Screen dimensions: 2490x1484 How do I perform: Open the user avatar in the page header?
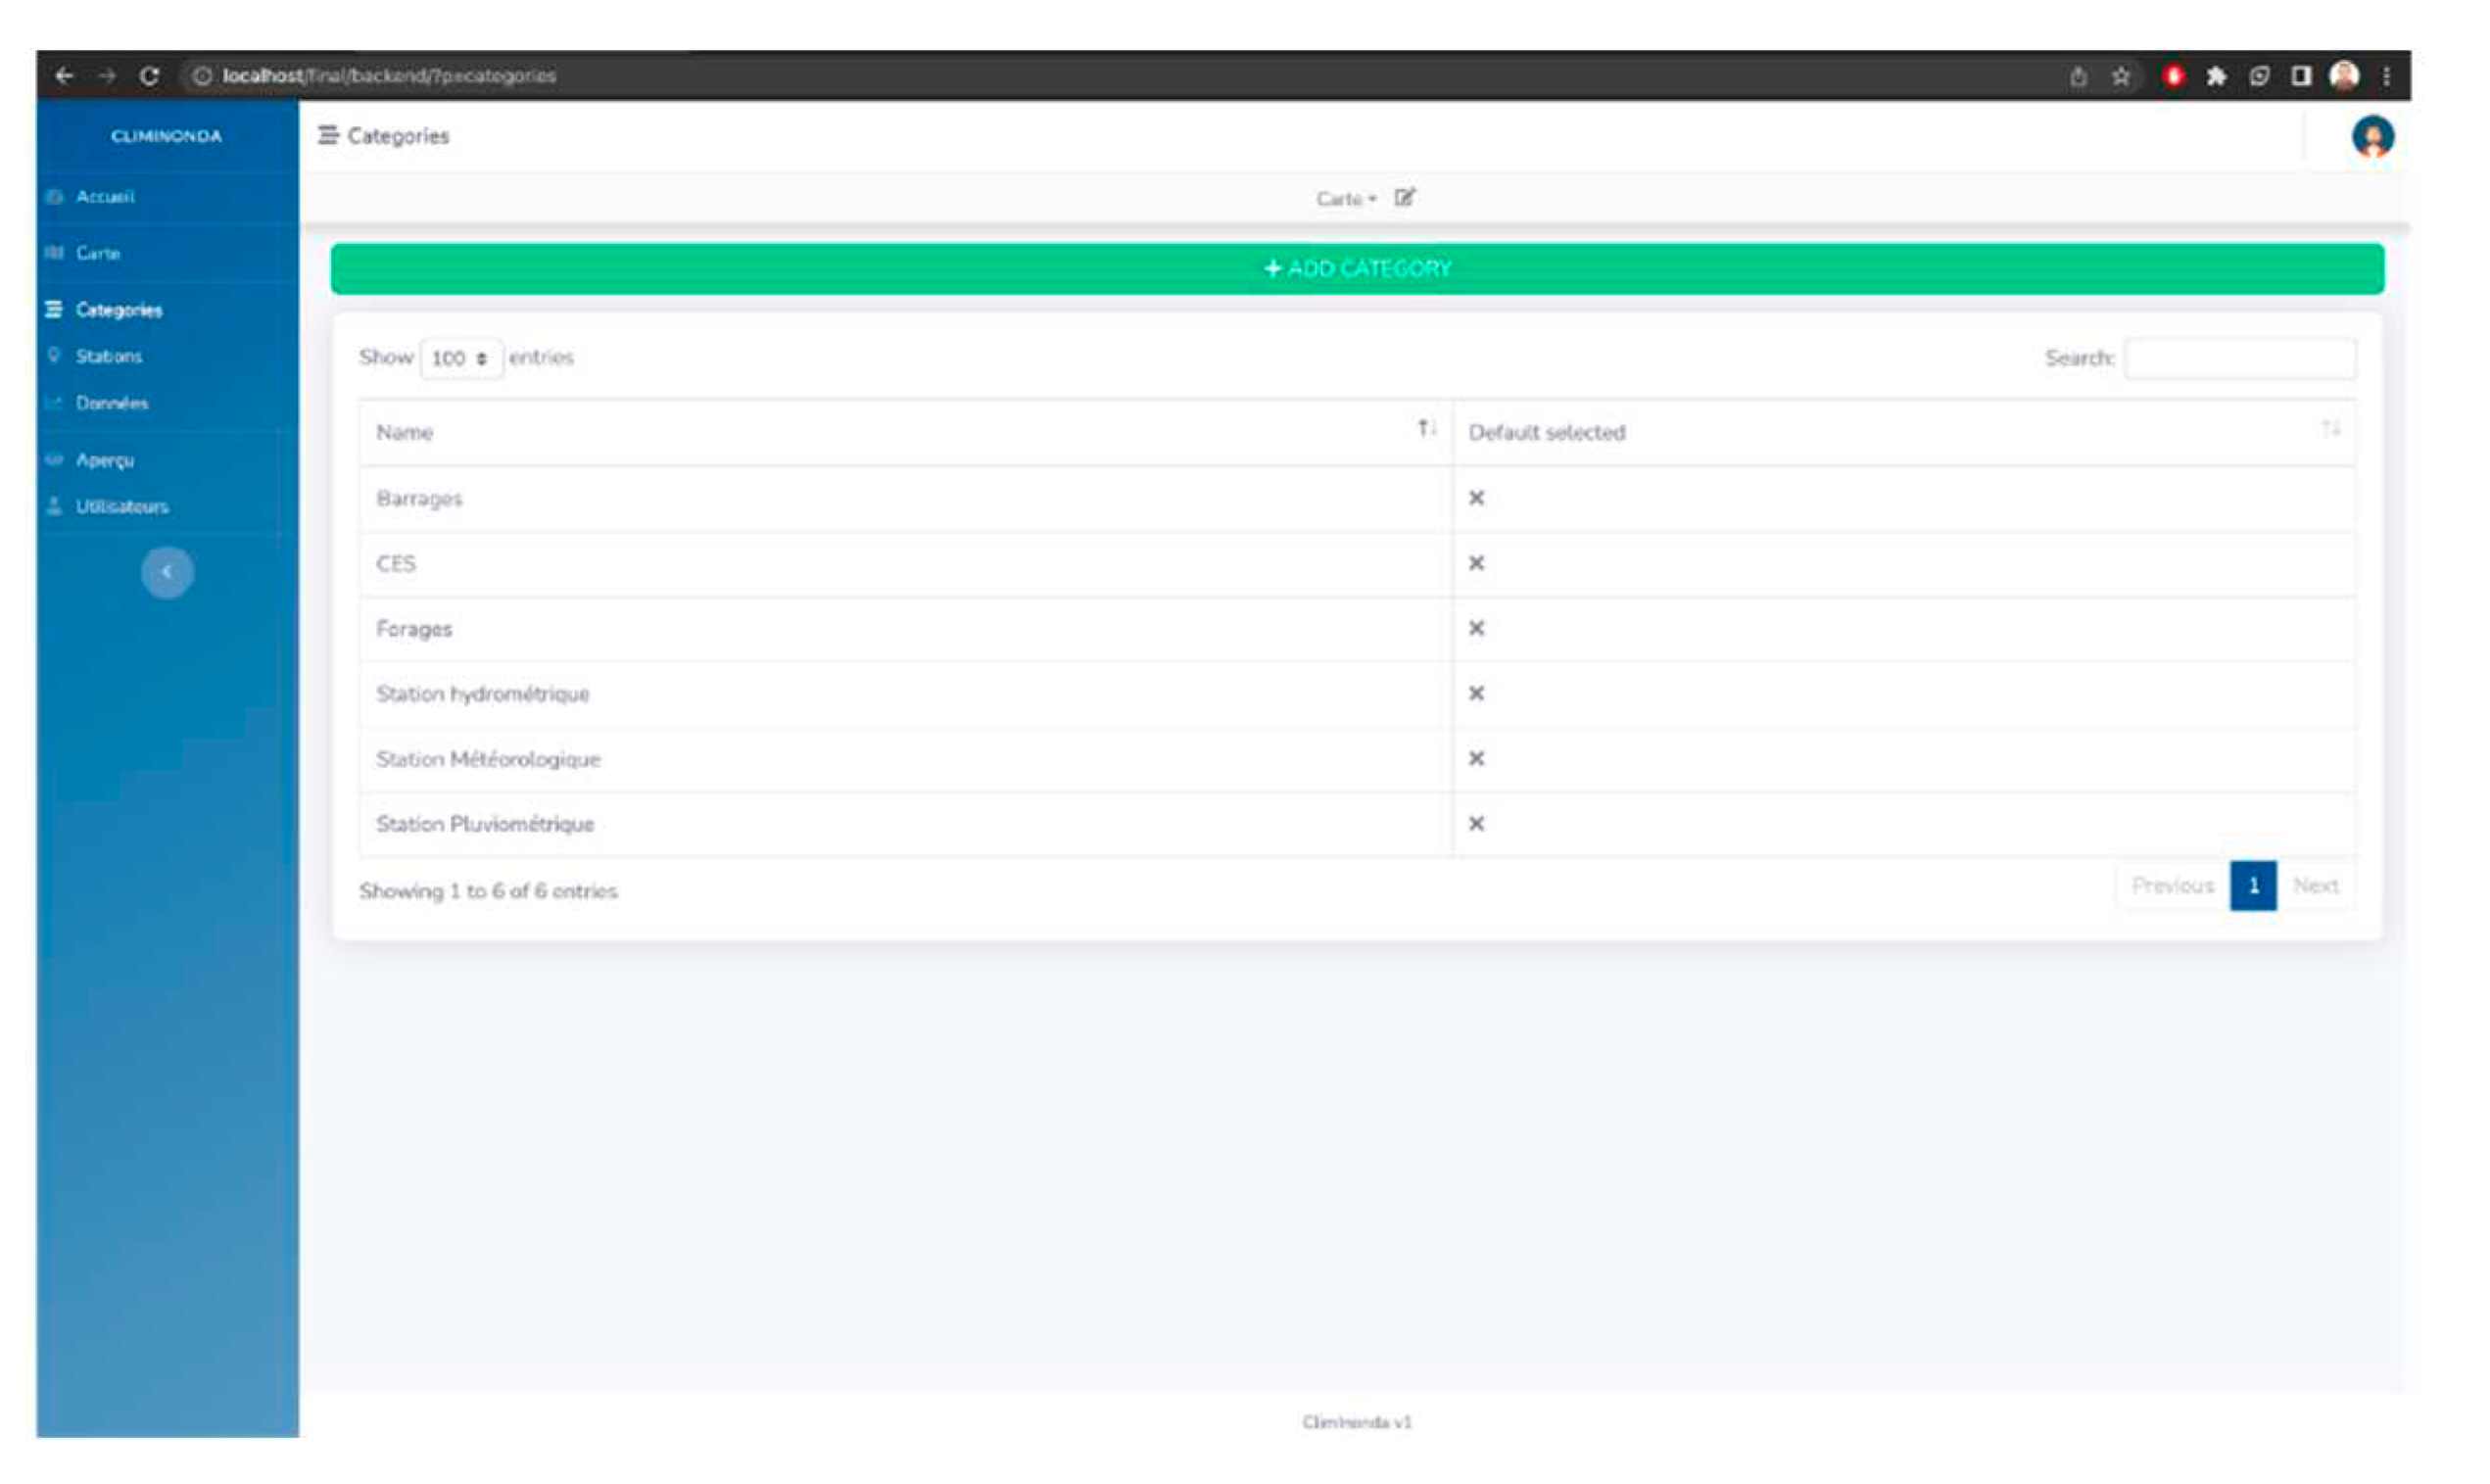pos(2373,136)
